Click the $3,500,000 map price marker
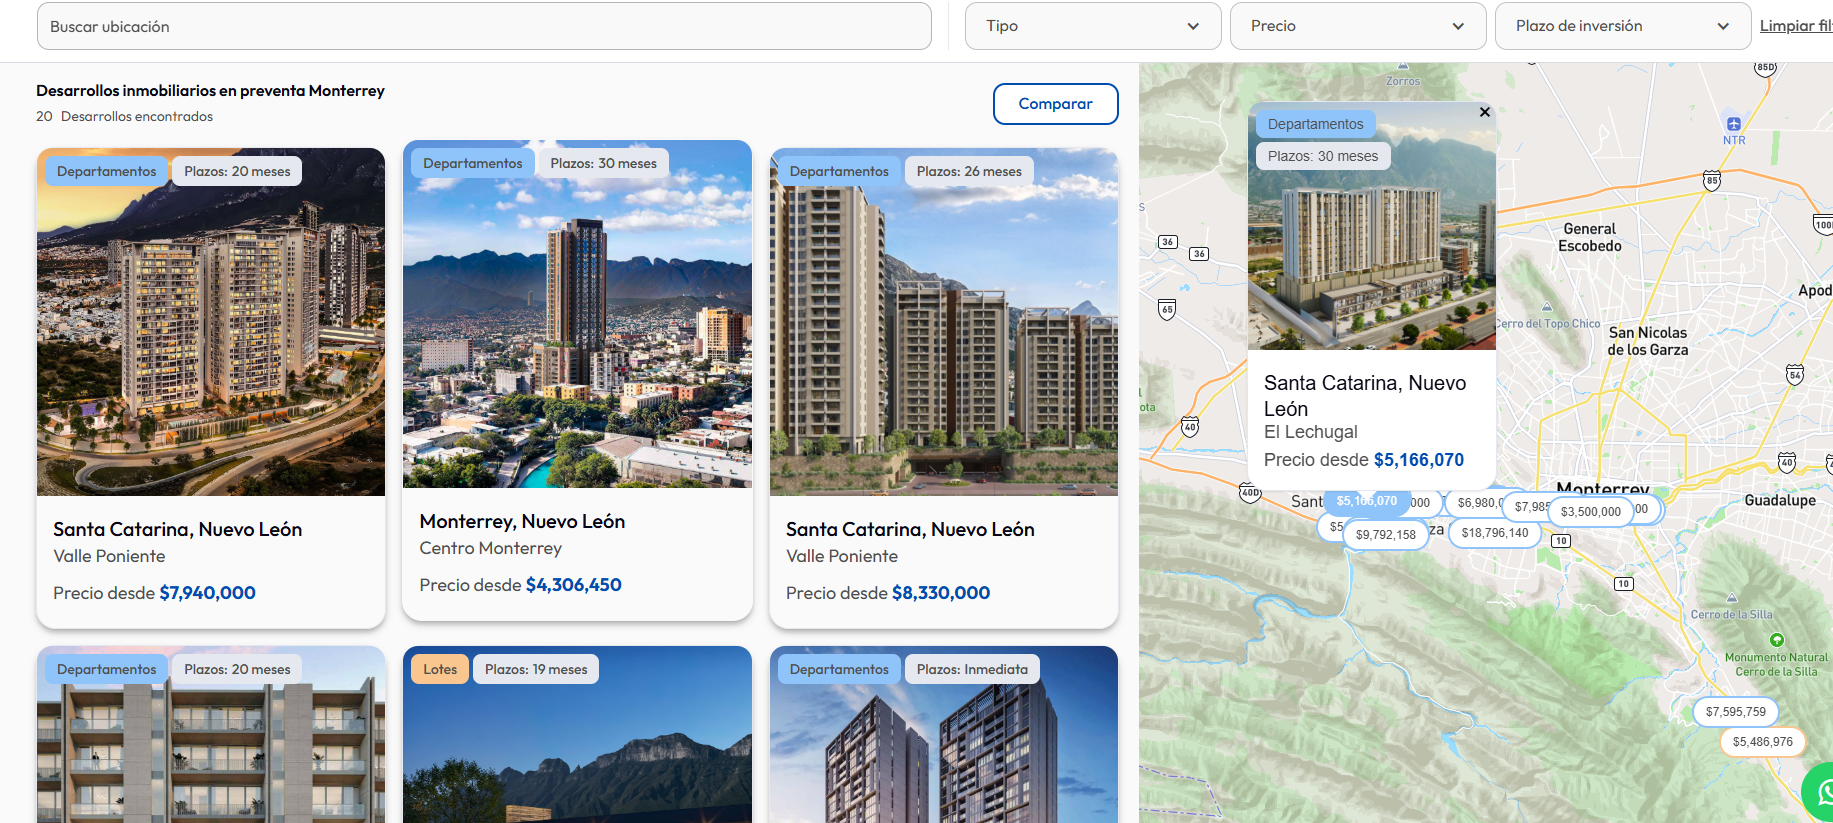 pyautogui.click(x=1590, y=512)
